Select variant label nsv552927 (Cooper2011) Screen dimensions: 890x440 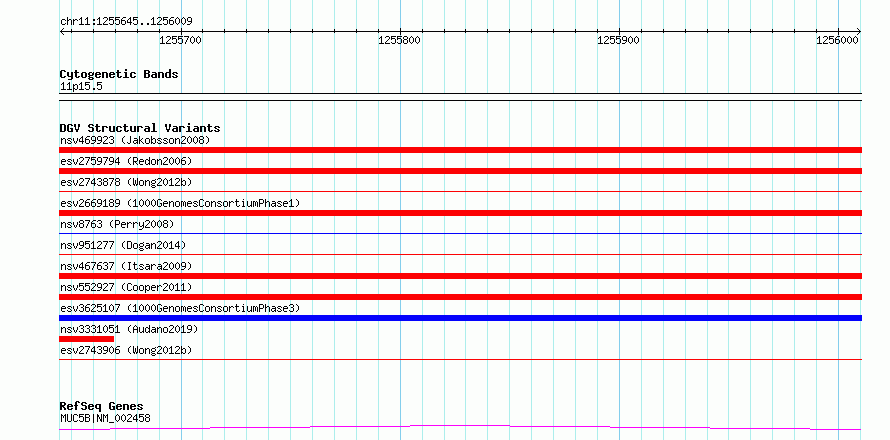tap(126, 287)
